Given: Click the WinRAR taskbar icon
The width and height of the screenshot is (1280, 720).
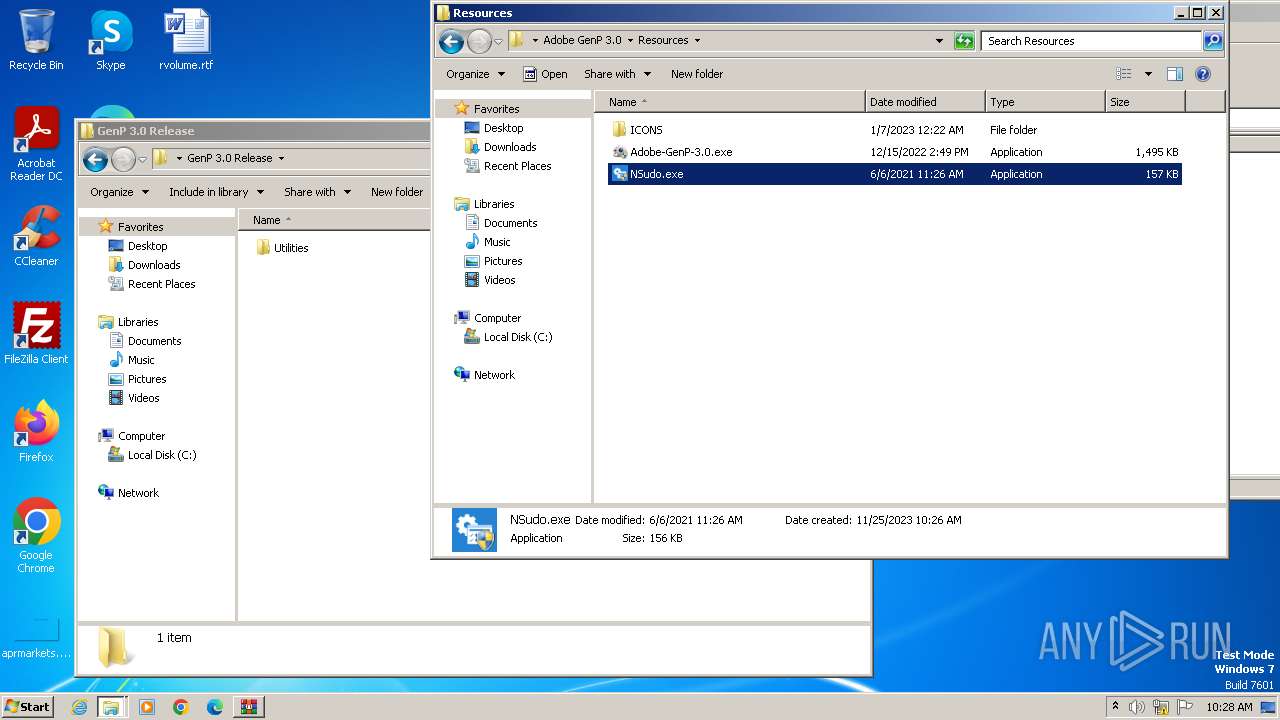Looking at the screenshot, I should coord(249,707).
